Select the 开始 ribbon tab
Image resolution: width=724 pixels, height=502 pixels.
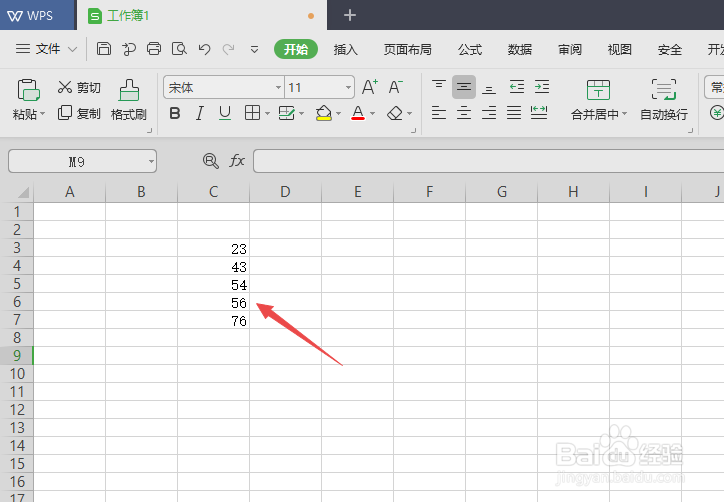(296, 49)
